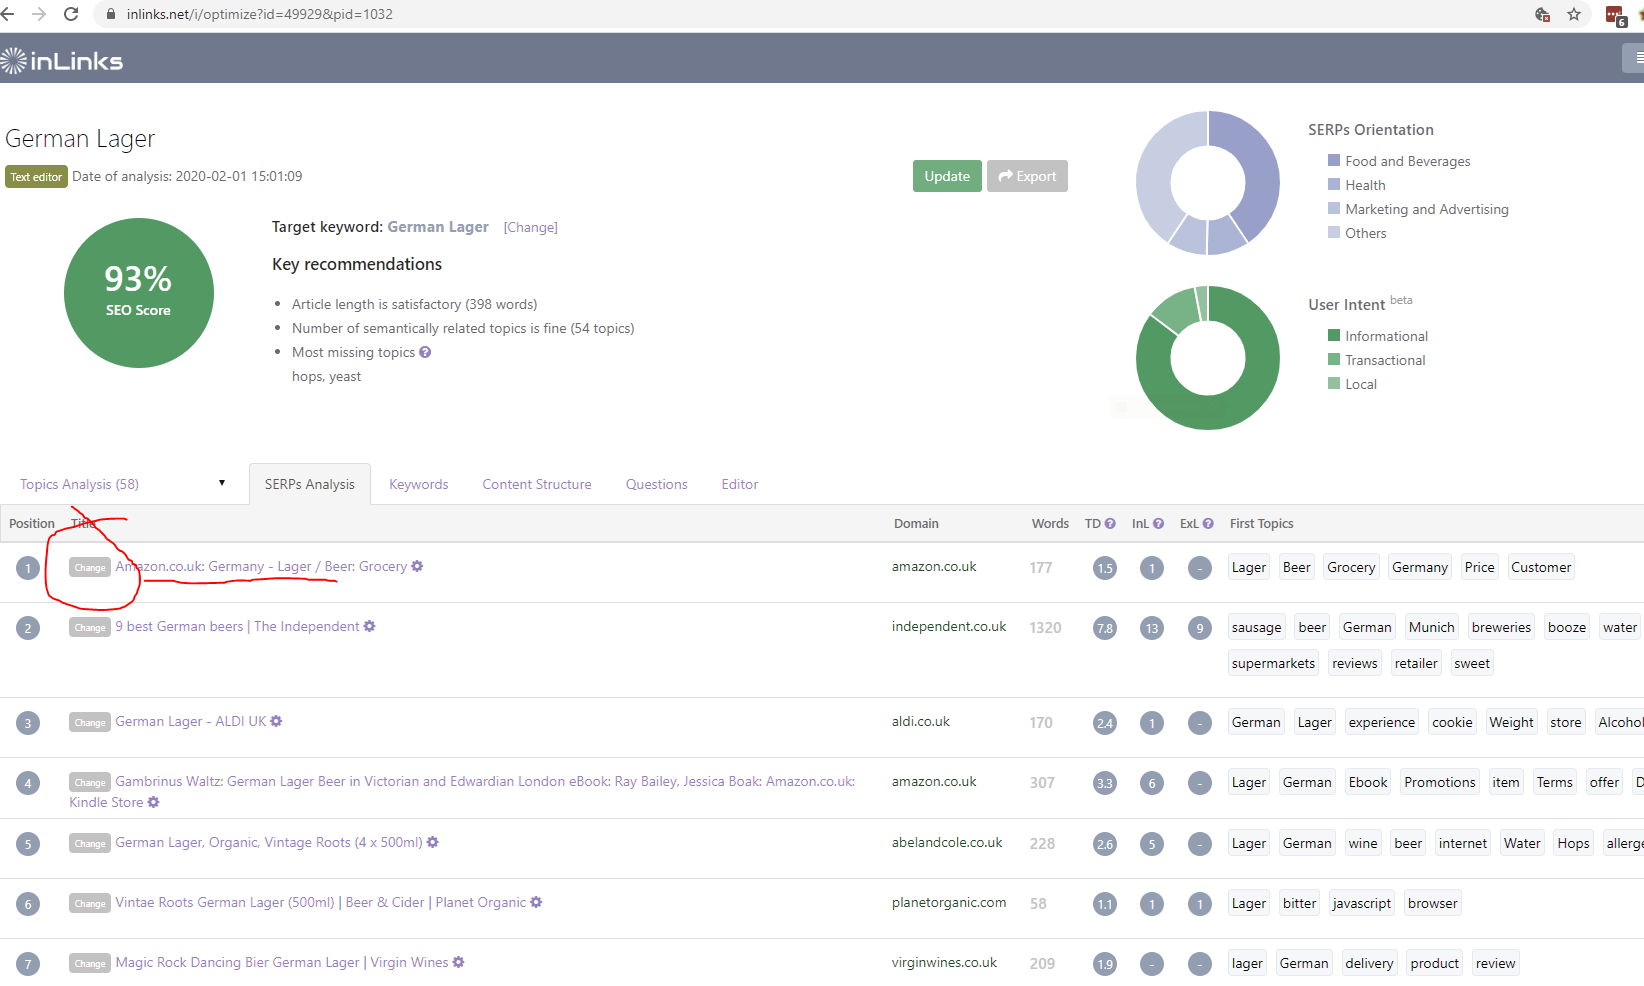Open the red browser extension icon

click(1615, 15)
